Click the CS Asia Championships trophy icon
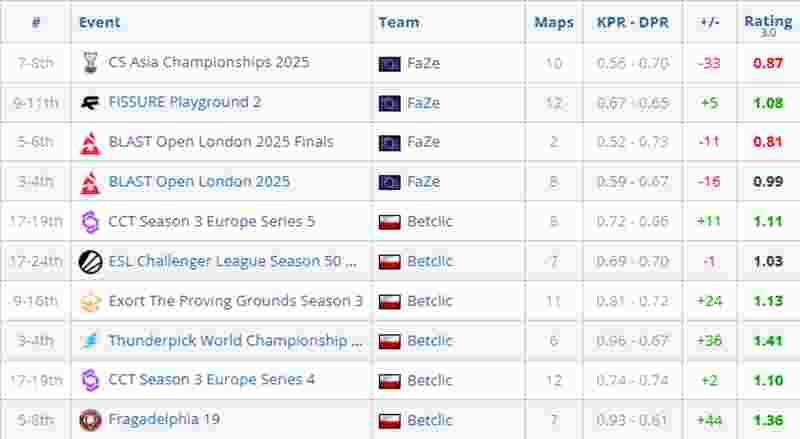 click(90, 63)
